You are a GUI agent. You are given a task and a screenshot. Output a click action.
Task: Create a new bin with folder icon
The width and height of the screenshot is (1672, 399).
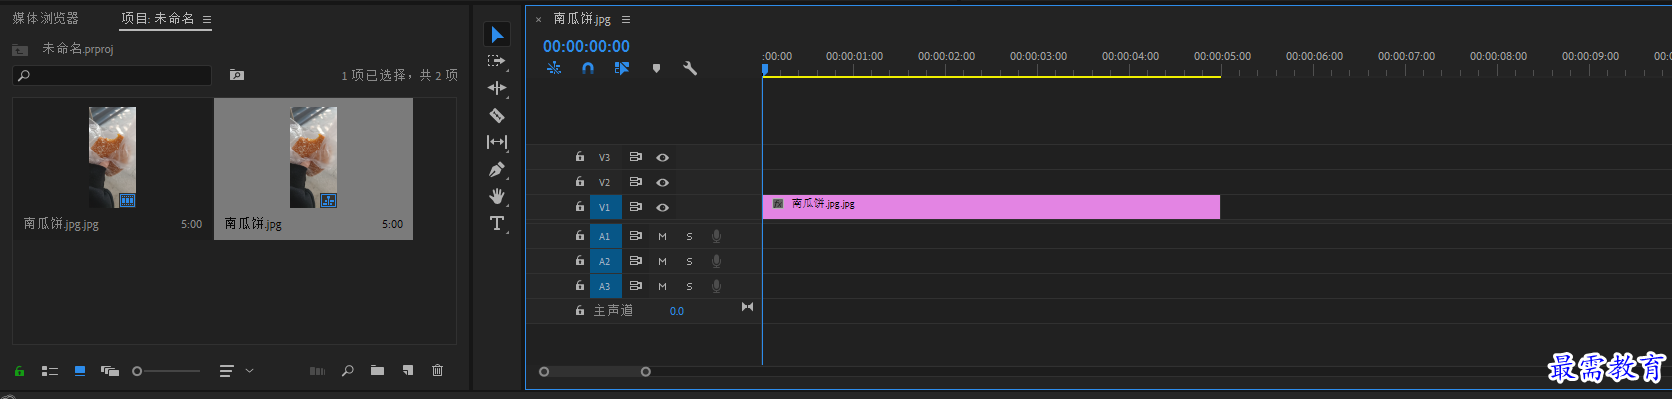tap(377, 371)
